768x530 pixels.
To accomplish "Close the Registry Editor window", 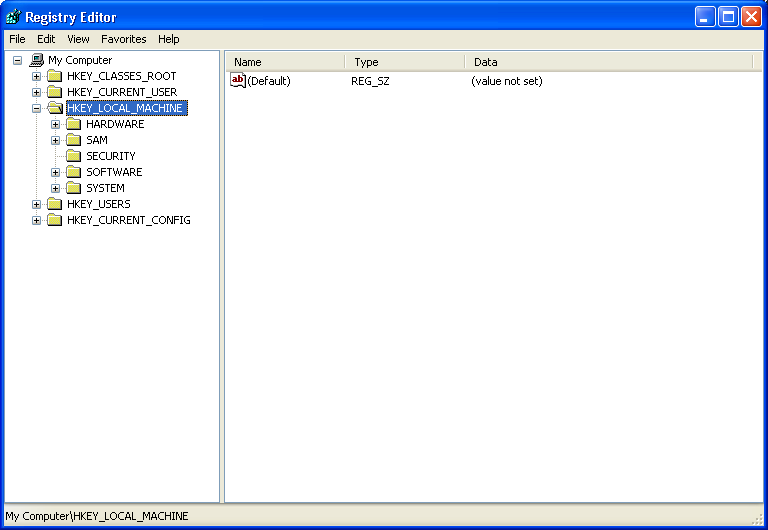I will pos(751,17).
